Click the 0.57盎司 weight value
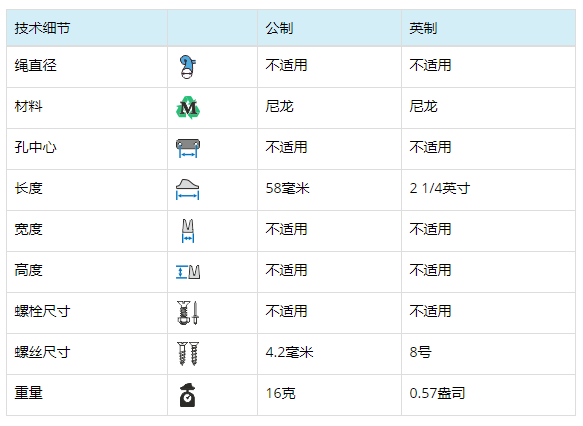The width and height of the screenshot is (583, 426). [x=437, y=393]
